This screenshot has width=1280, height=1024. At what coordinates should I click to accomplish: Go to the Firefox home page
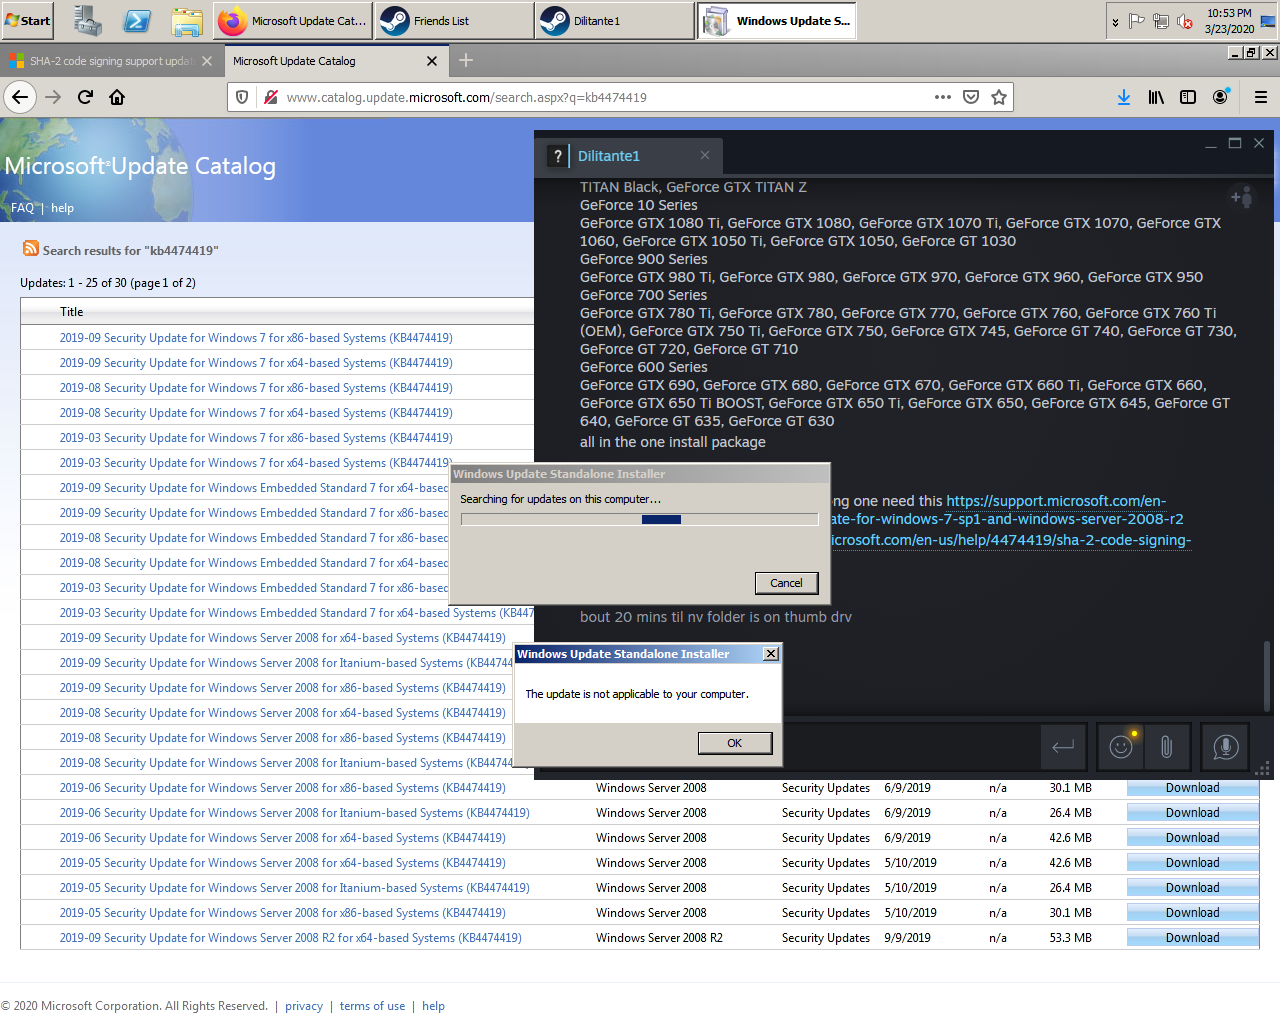(117, 97)
